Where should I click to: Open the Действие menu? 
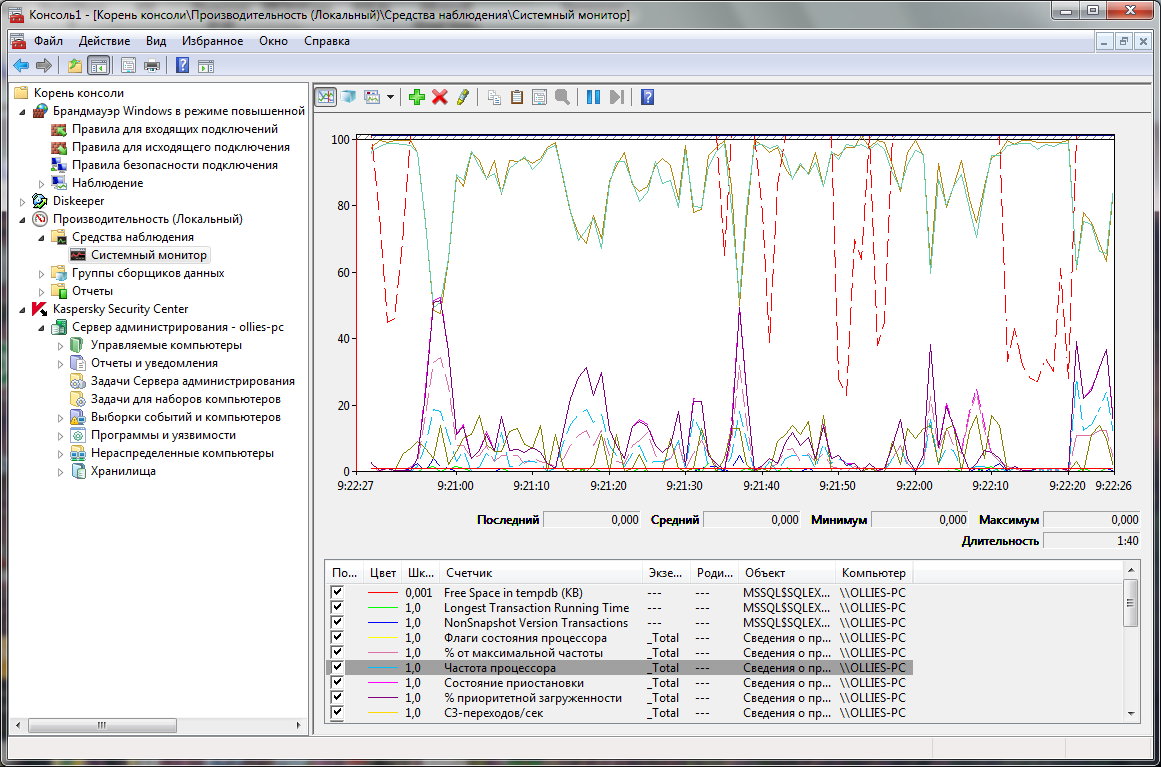click(x=104, y=41)
